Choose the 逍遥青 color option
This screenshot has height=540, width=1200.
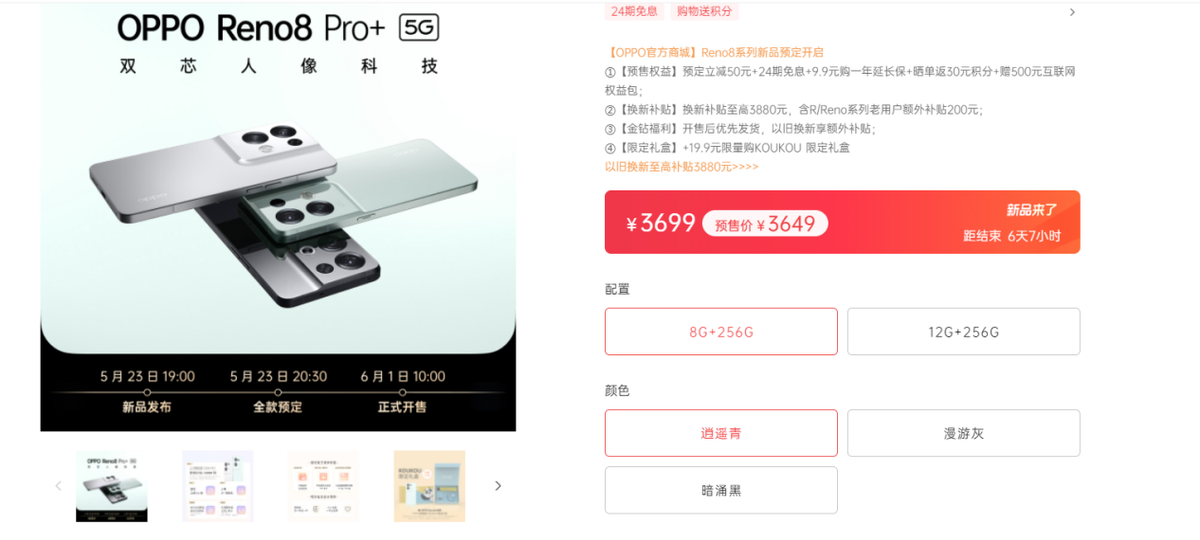[x=721, y=433]
